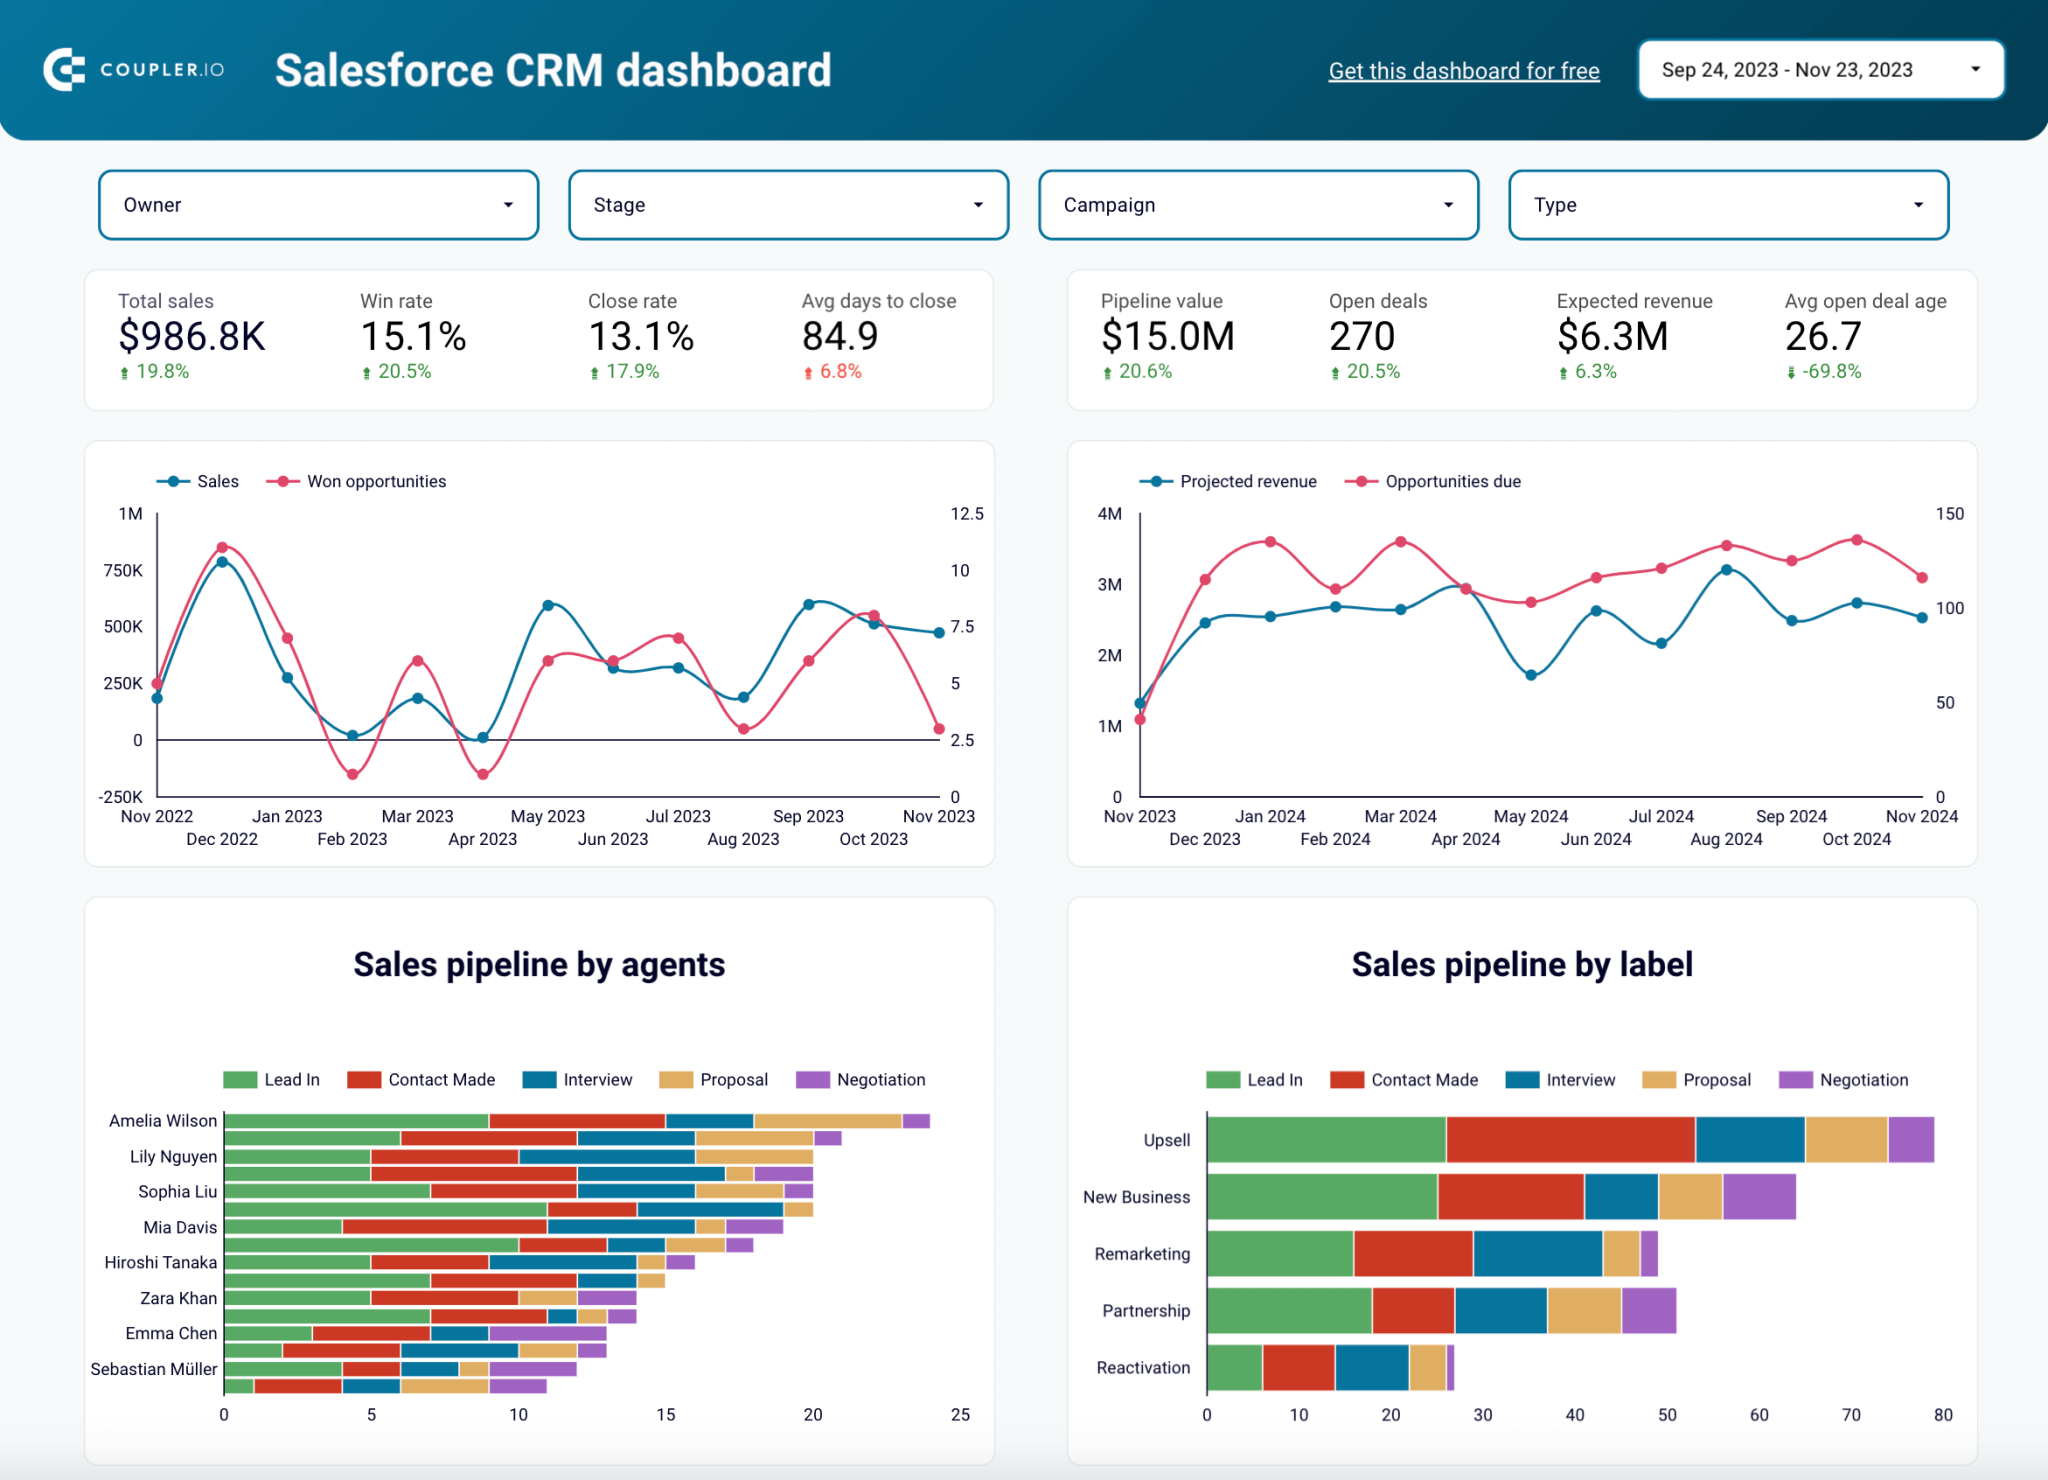Open the "Get this dashboard for free" link
2048x1480 pixels.
tap(1463, 70)
